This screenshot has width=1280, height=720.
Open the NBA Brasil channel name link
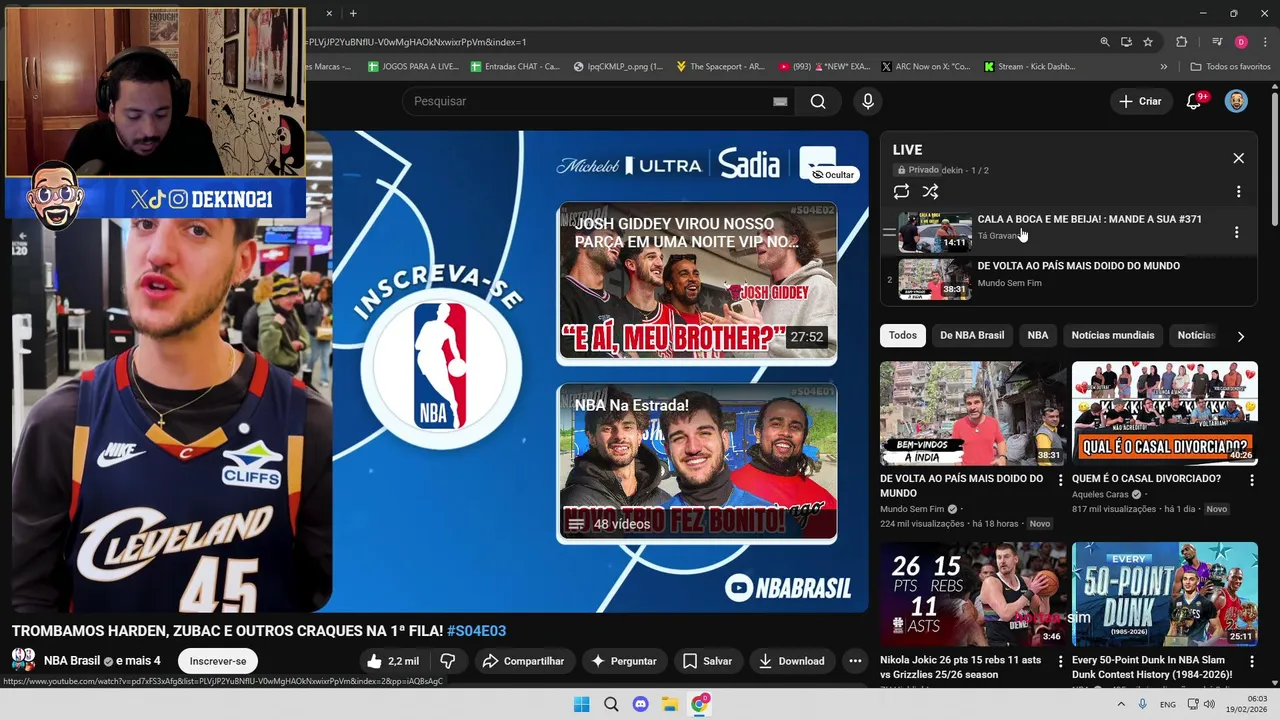click(x=72, y=661)
